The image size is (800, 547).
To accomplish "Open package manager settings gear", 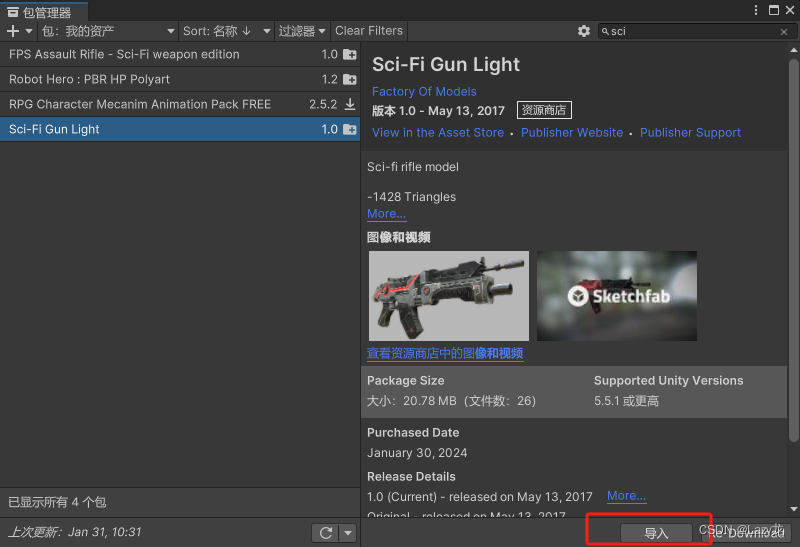I will click(x=584, y=31).
